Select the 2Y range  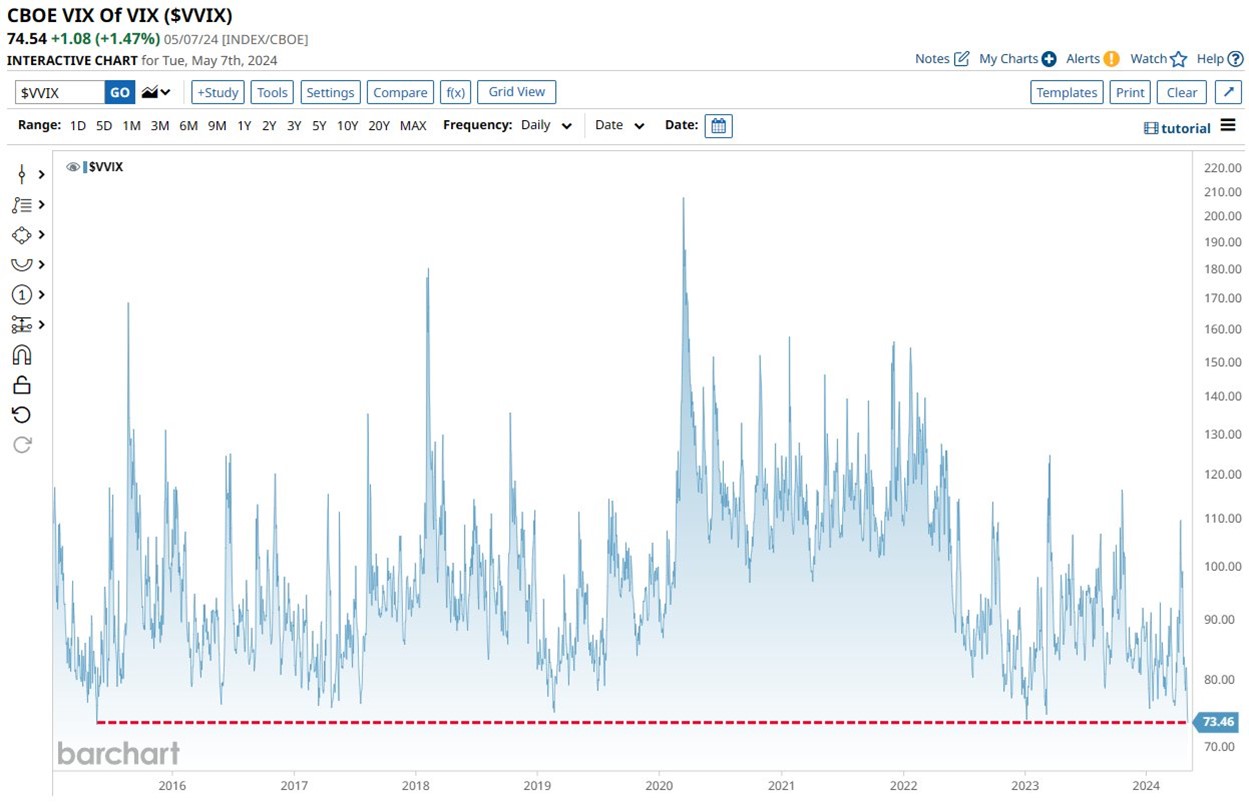click(269, 126)
